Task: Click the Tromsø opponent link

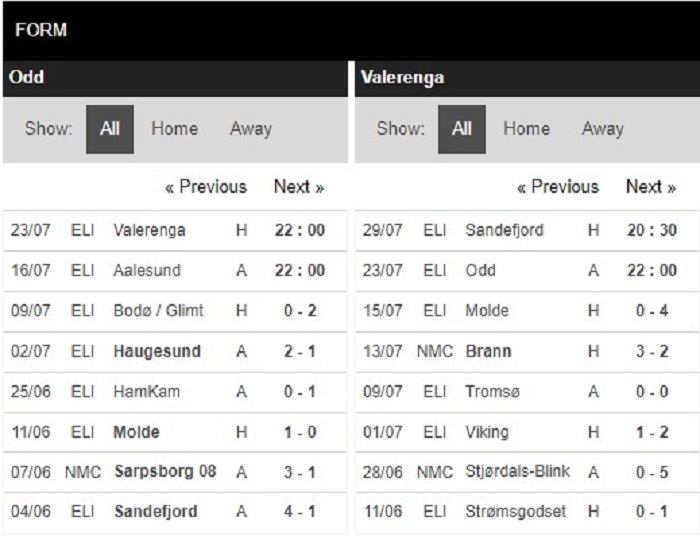Action: click(492, 392)
